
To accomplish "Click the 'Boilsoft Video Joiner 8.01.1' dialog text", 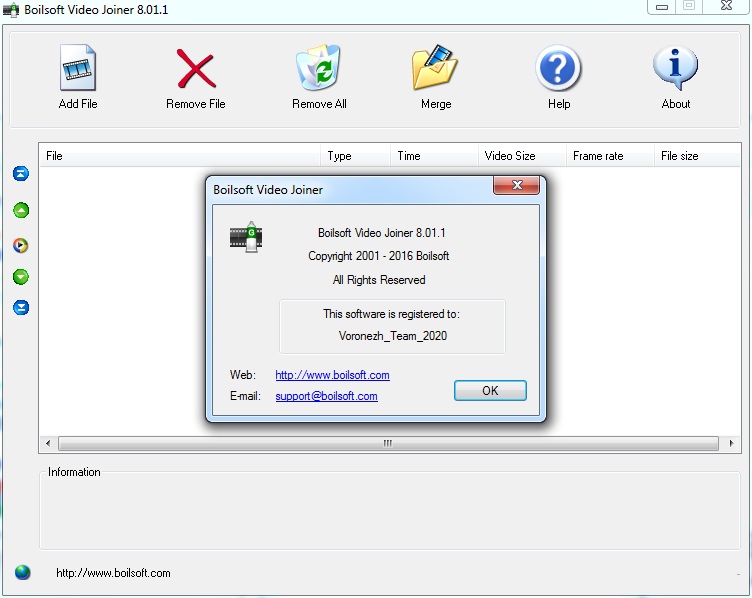I will [x=382, y=233].
